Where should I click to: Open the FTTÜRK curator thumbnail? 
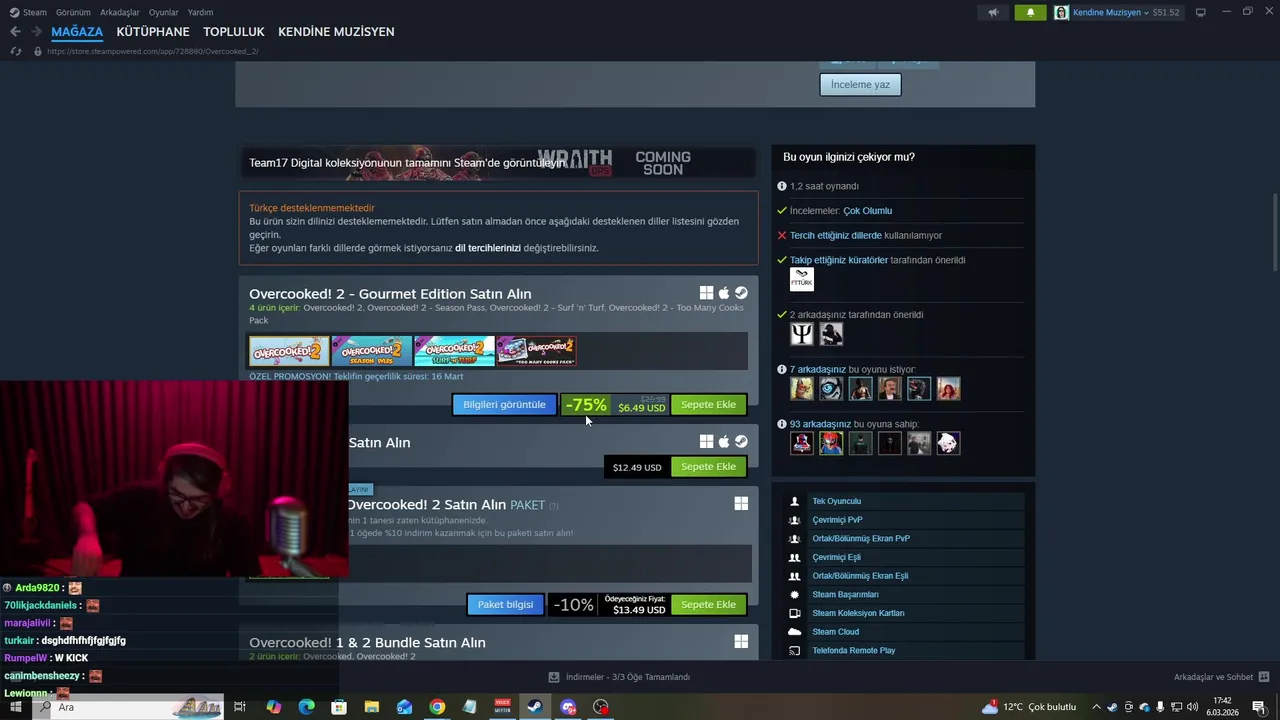coord(802,279)
